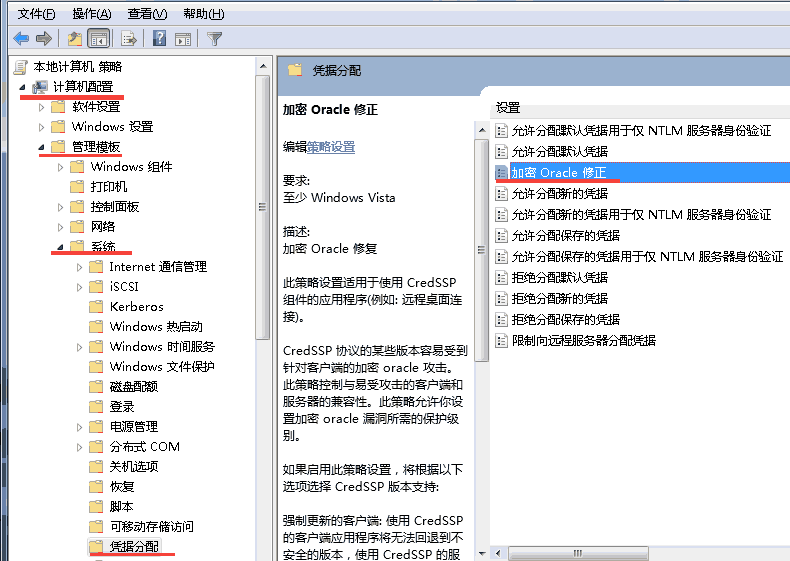This screenshot has height=561, width=790.
Task: Click the description pane scroll-down arrow
Action: pos(482,554)
